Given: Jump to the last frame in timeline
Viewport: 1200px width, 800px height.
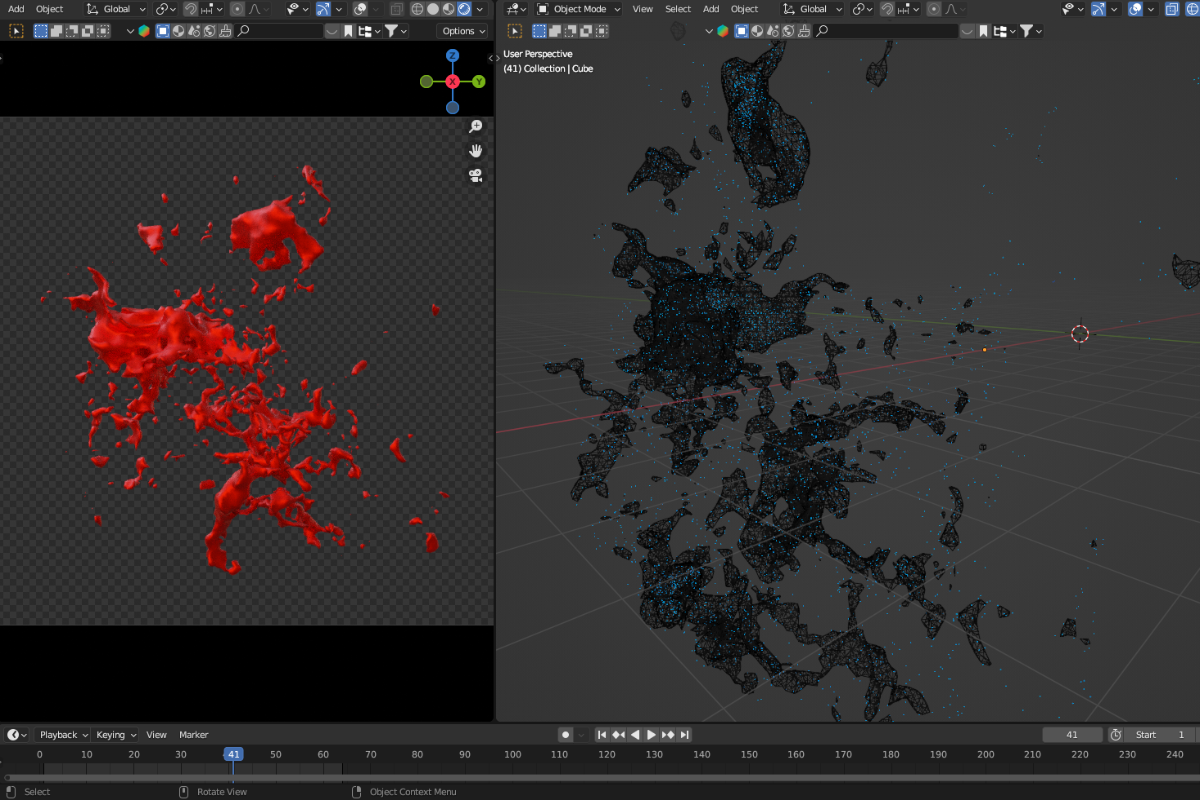Looking at the screenshot, I should pos(685,735).
